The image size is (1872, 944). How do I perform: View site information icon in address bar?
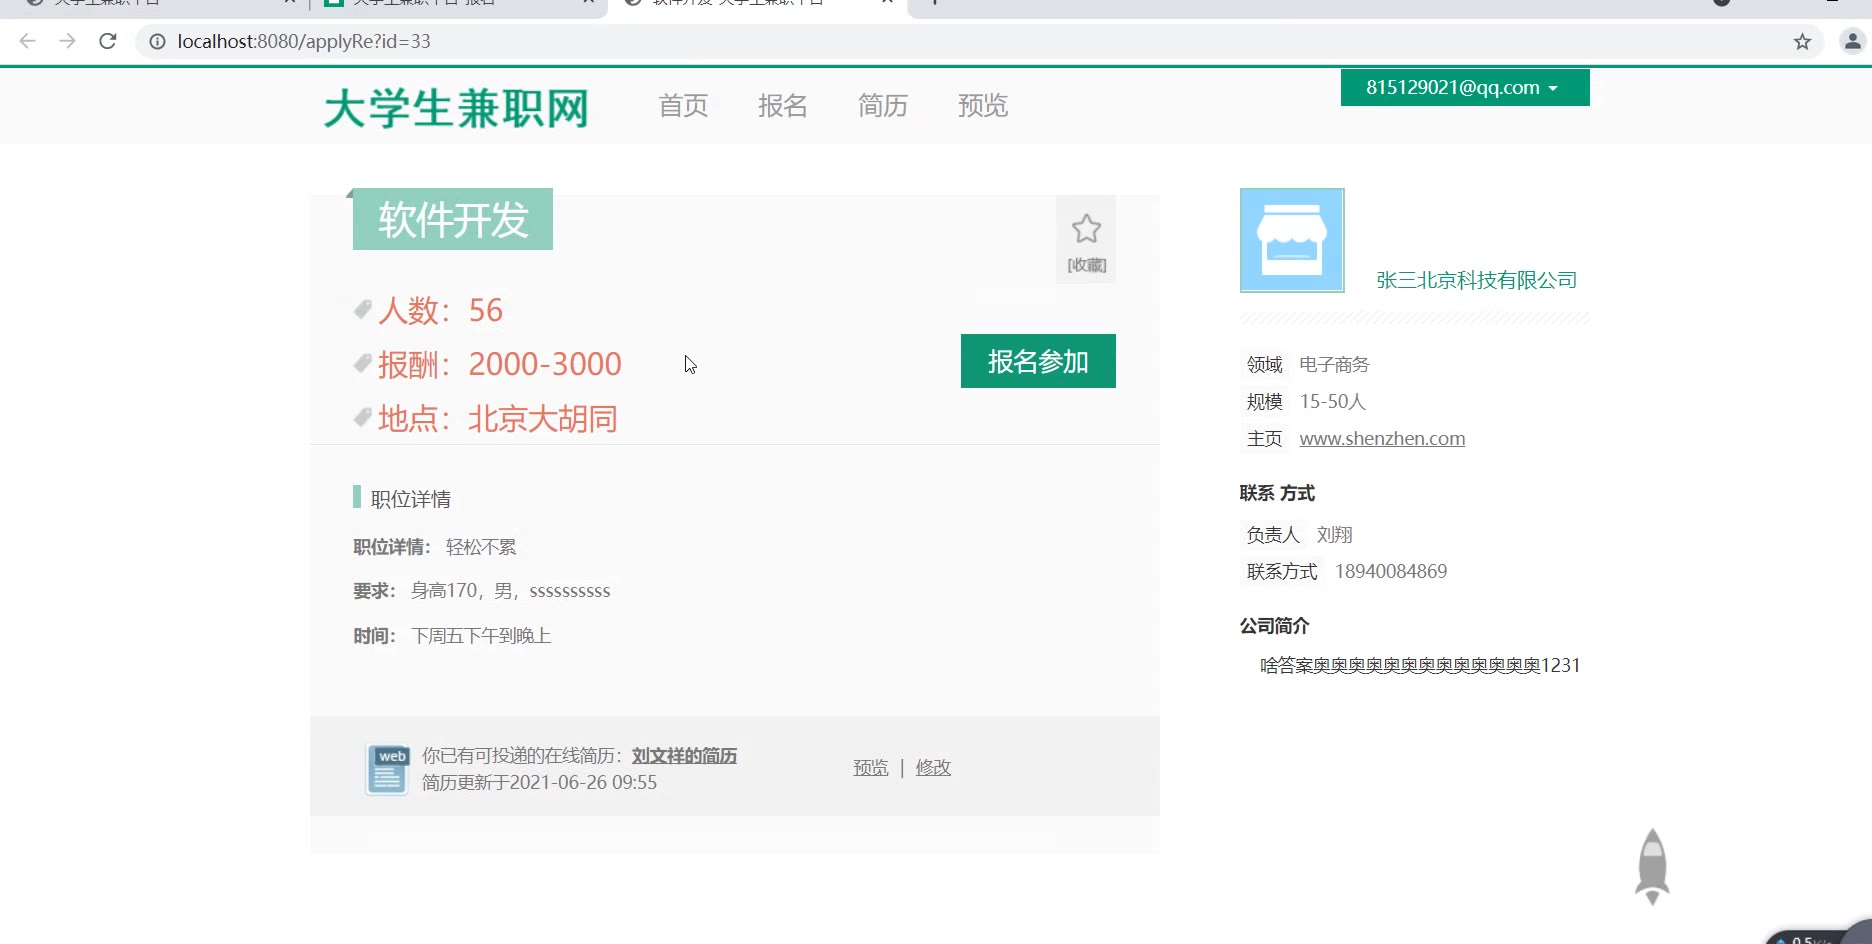(x=157, y=41)
